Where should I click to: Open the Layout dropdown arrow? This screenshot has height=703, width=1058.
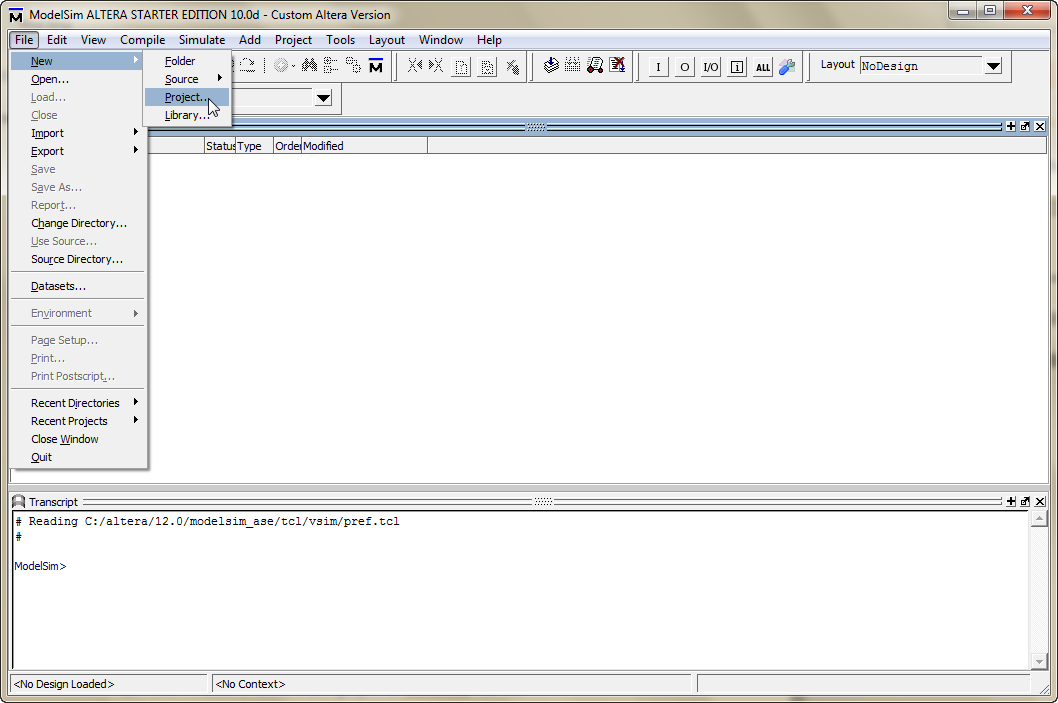993,66
